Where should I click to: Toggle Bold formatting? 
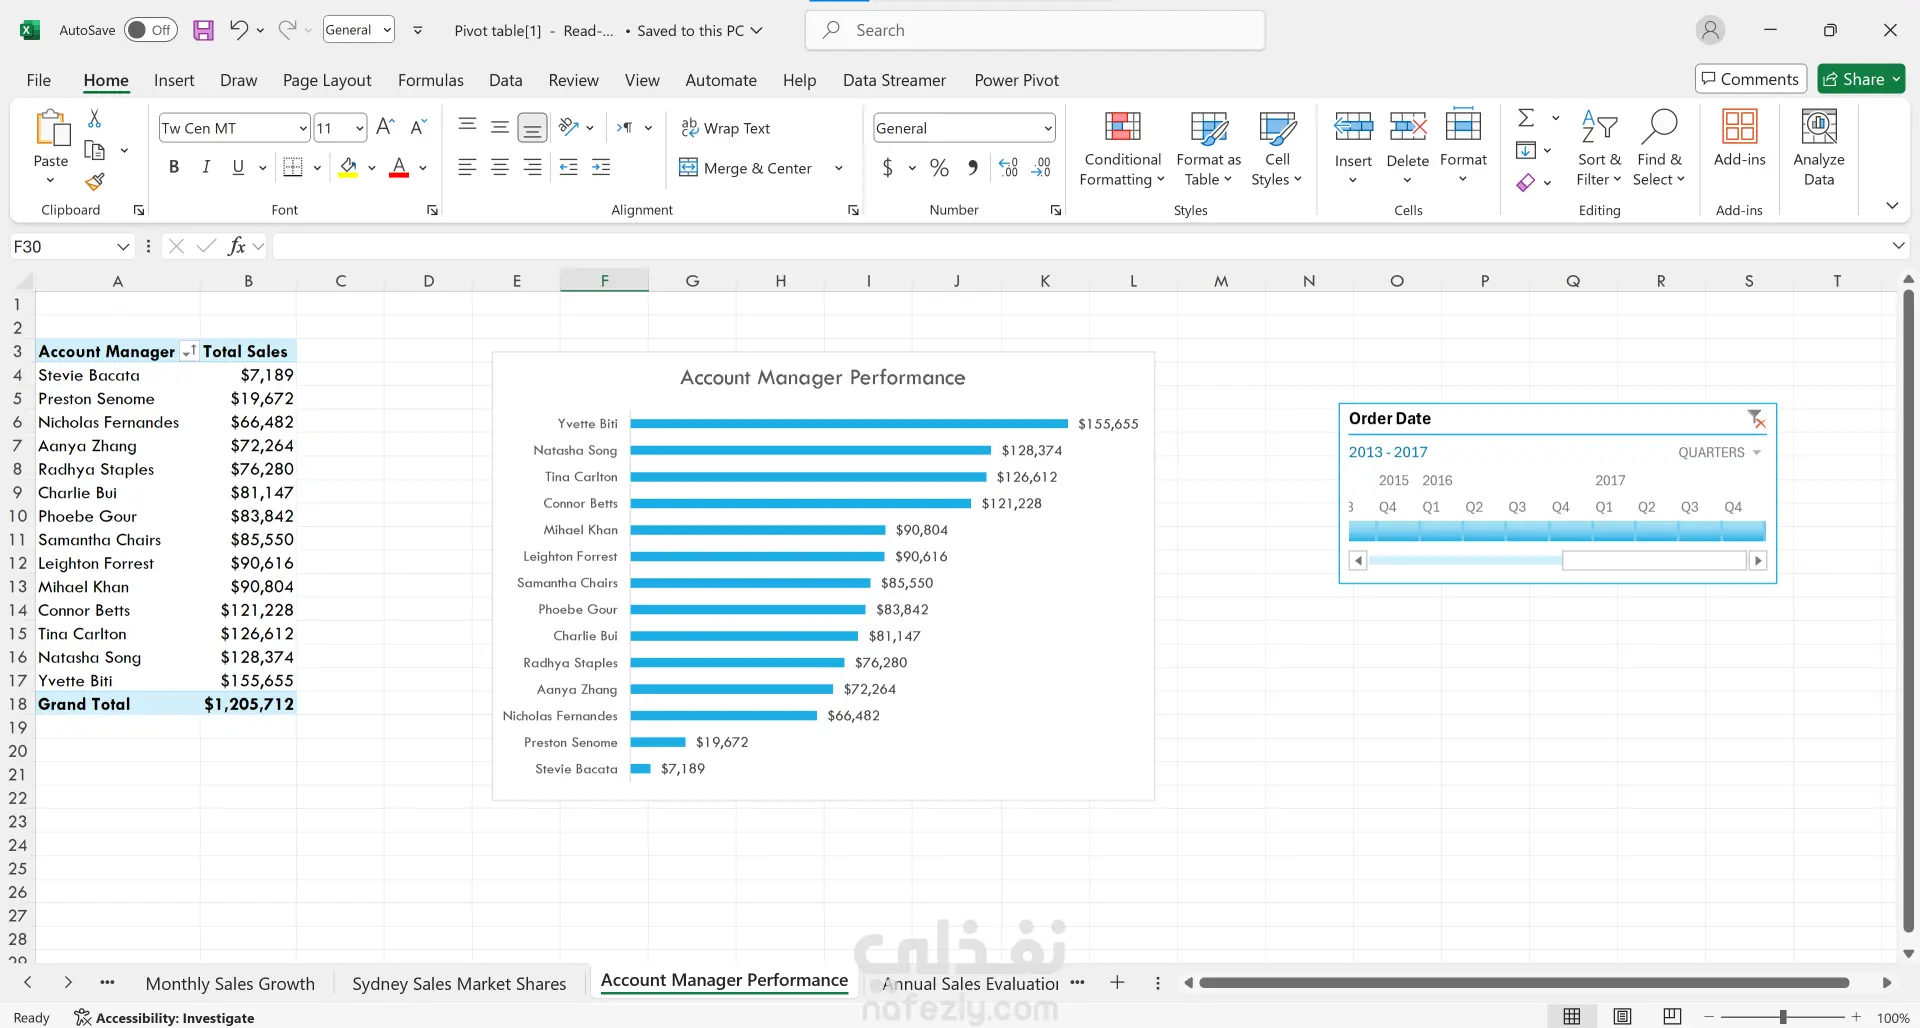pyautogui.click(x=174, y=168)
